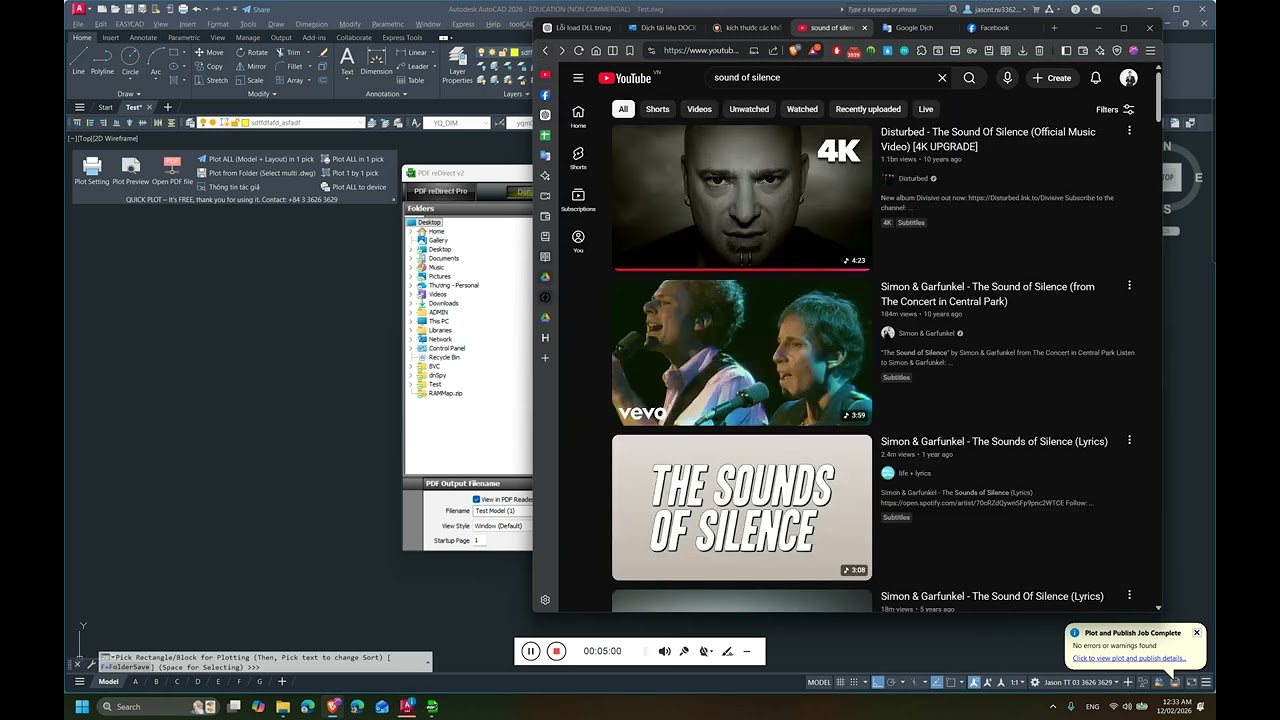
Task: Open YouTube hamburger guide menu
Action: pyautogui.click(x=578, y=78)
